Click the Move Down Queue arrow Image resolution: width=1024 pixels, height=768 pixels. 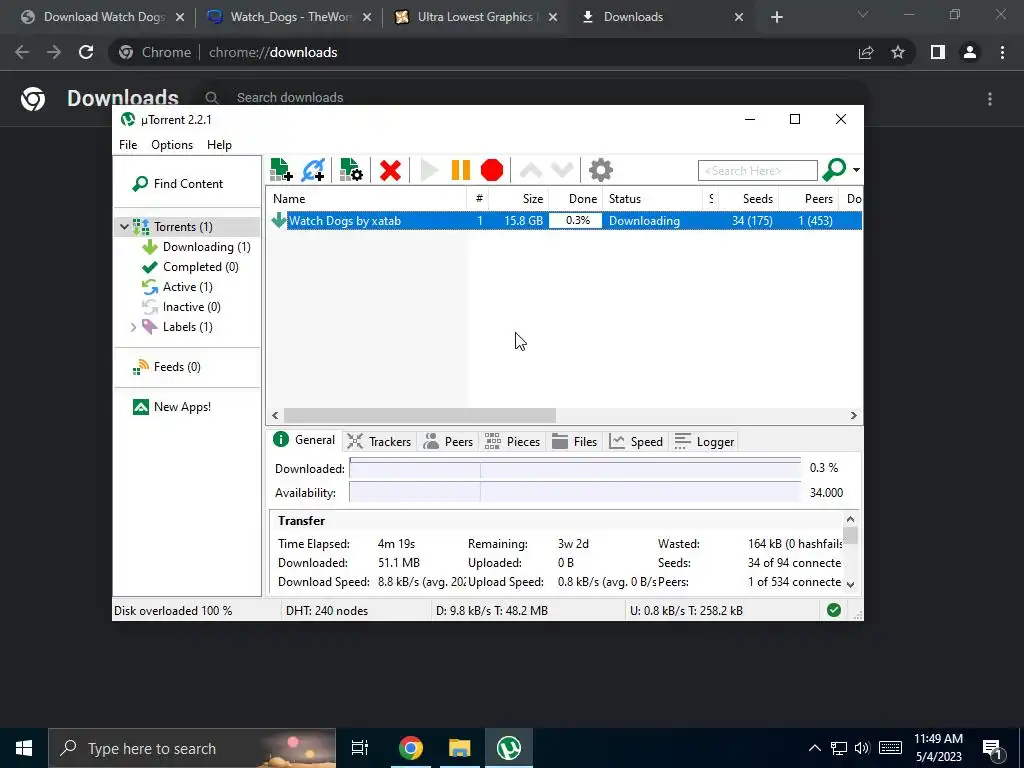coord(562,170)
